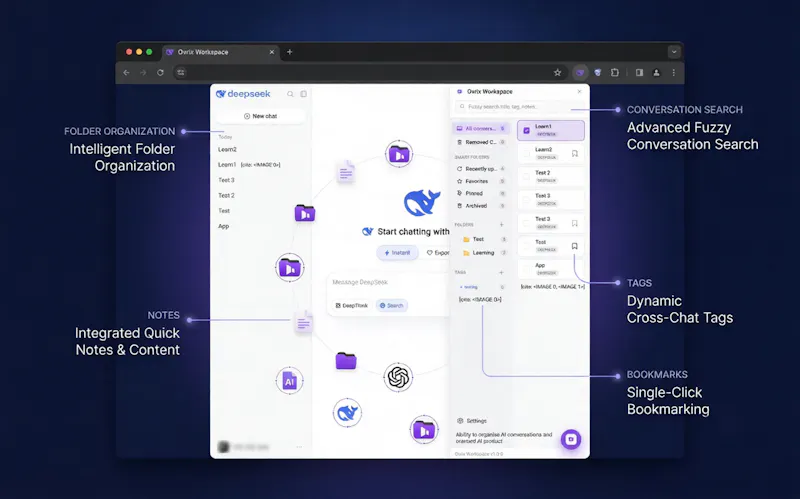Image resolution: width=800 pixels, height=499 pixels.
Task: Click the round purple floating Owlx button
Action: point(570,439)
